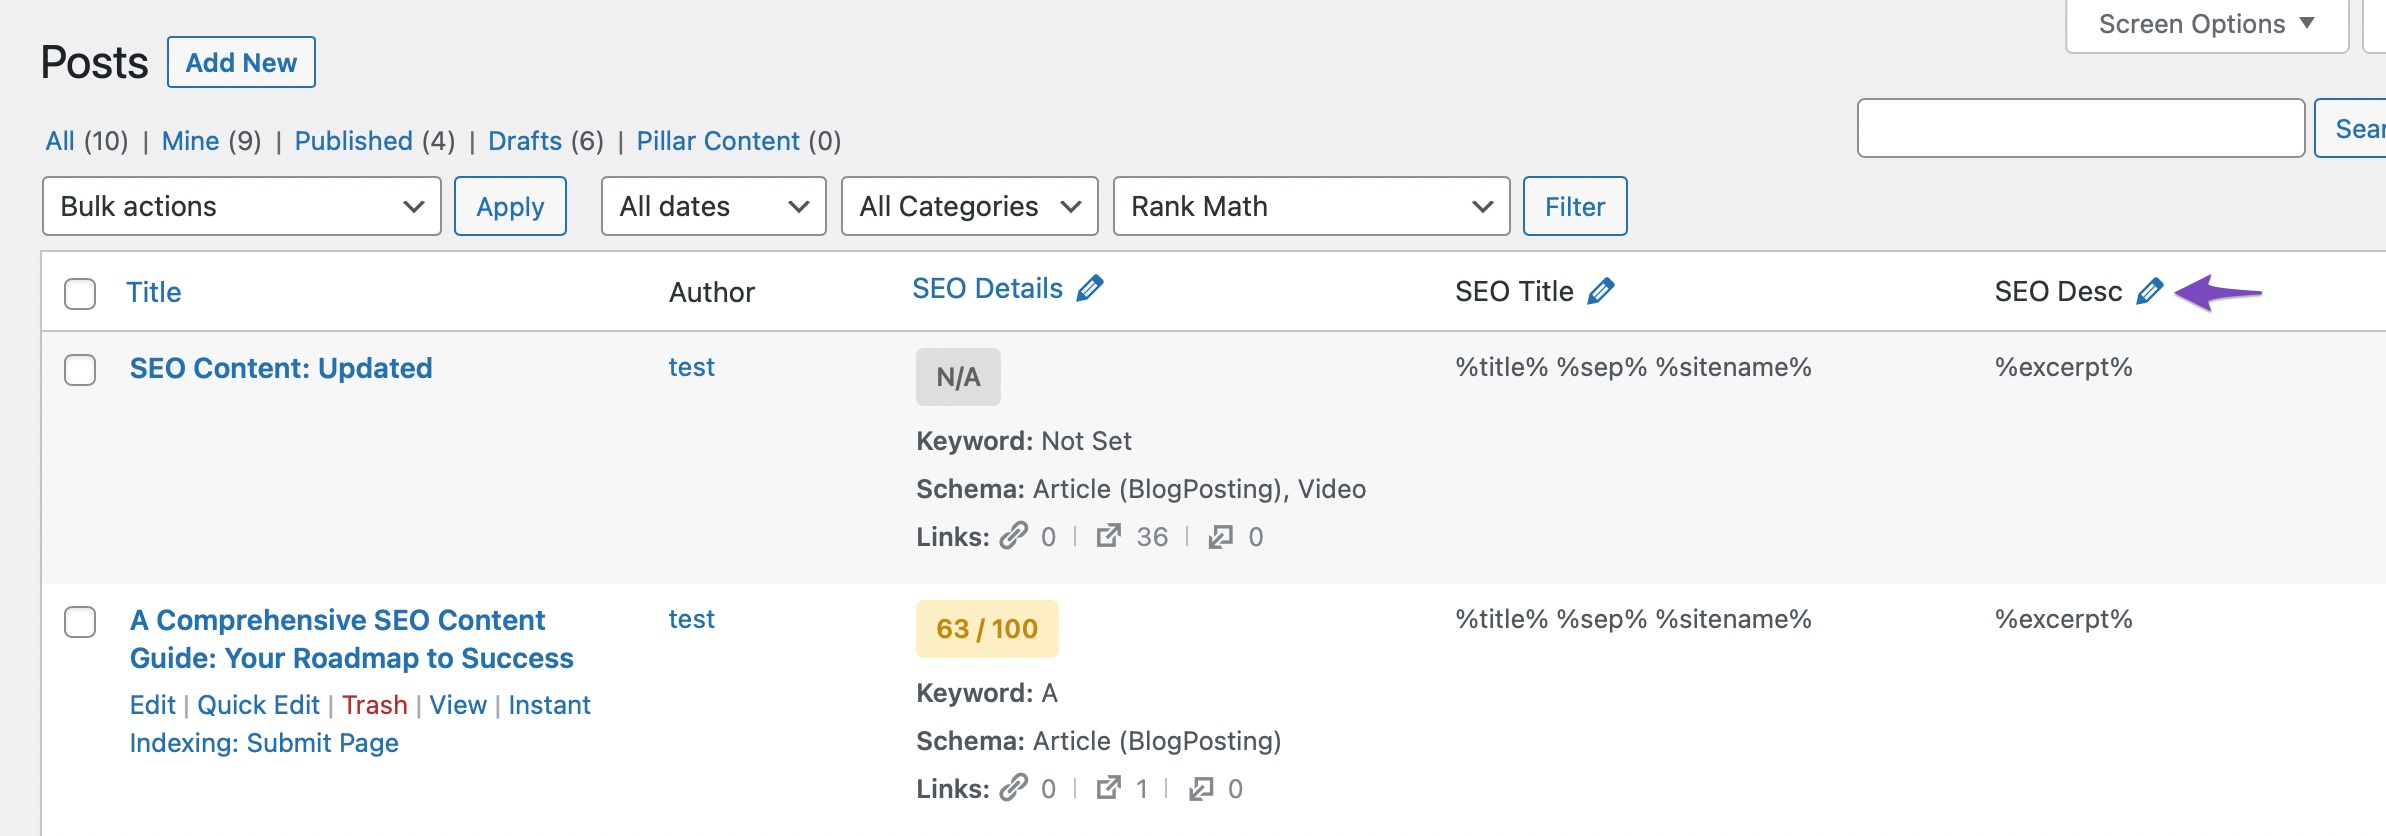
Task: Show Drafts posts filter
Action: click(x=525, y=141)
